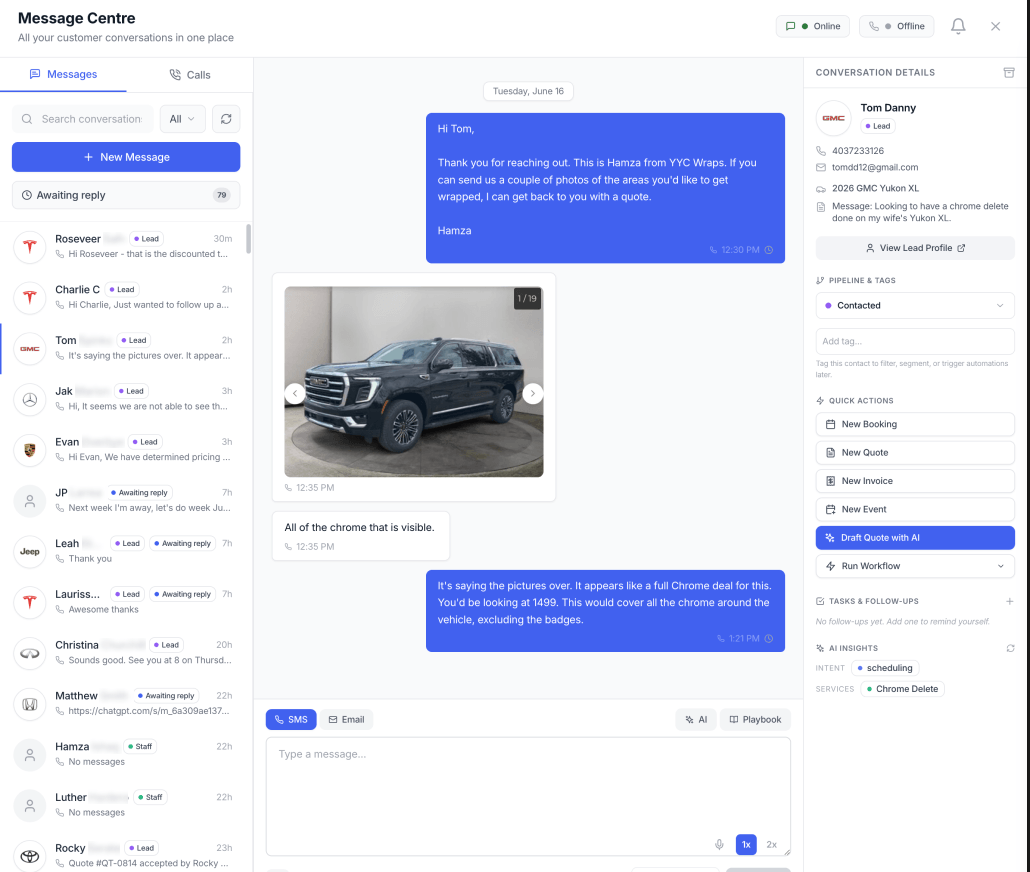The image size is (1030, 872).
Task: Set speed to 1x
Action: click(x=746, y=844)
